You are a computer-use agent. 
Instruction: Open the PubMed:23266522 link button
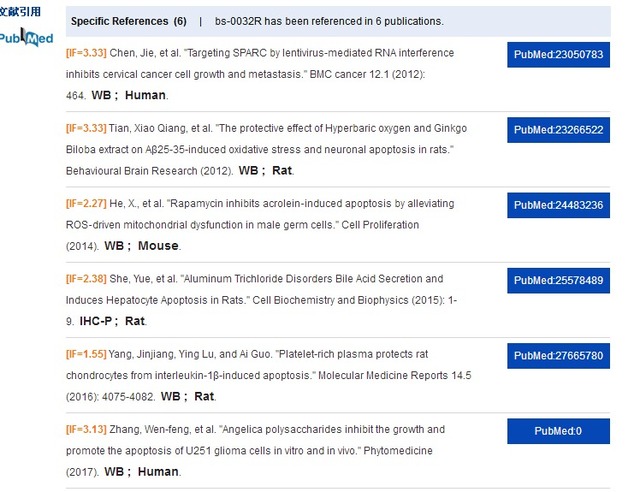(x=558, y=130)
